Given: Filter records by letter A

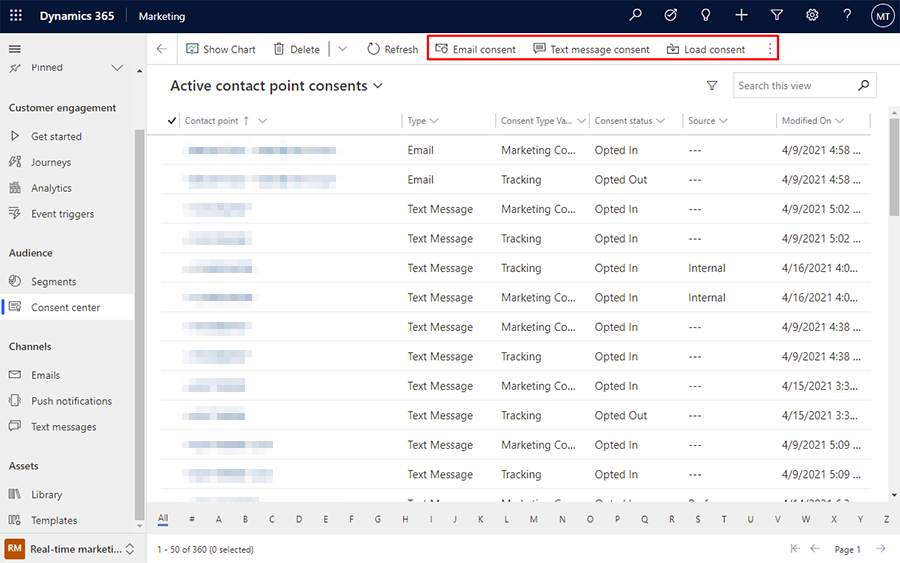Looking at the screenshot, I should [x=219, y=519].
